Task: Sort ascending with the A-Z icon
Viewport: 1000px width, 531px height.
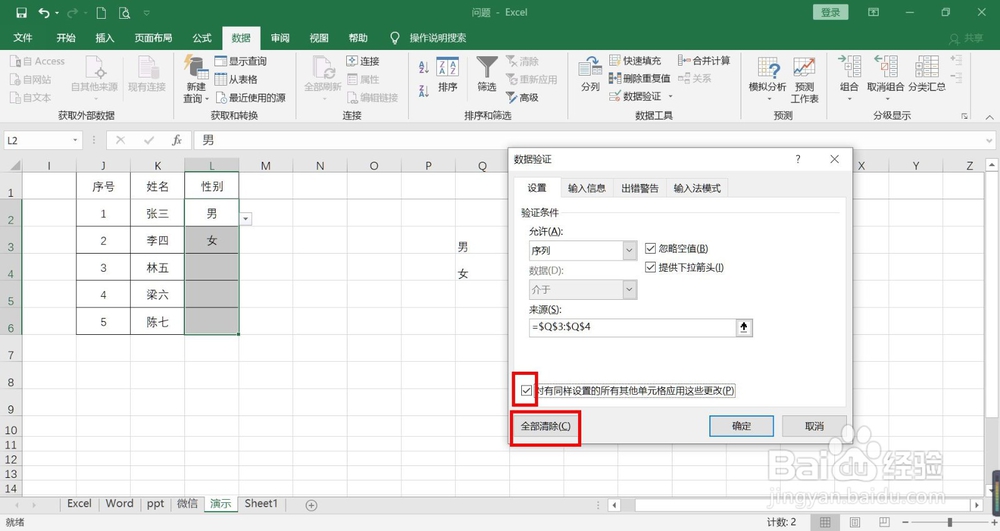Action: [423, 66]
